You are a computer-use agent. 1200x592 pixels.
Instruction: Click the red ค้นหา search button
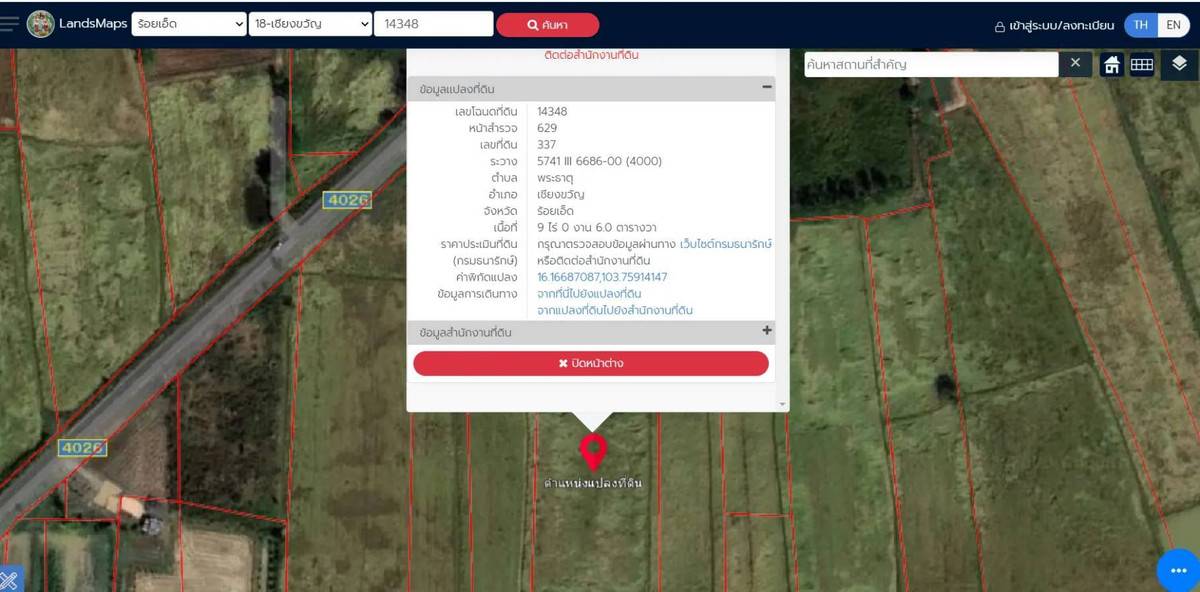(x=547, y=25)
